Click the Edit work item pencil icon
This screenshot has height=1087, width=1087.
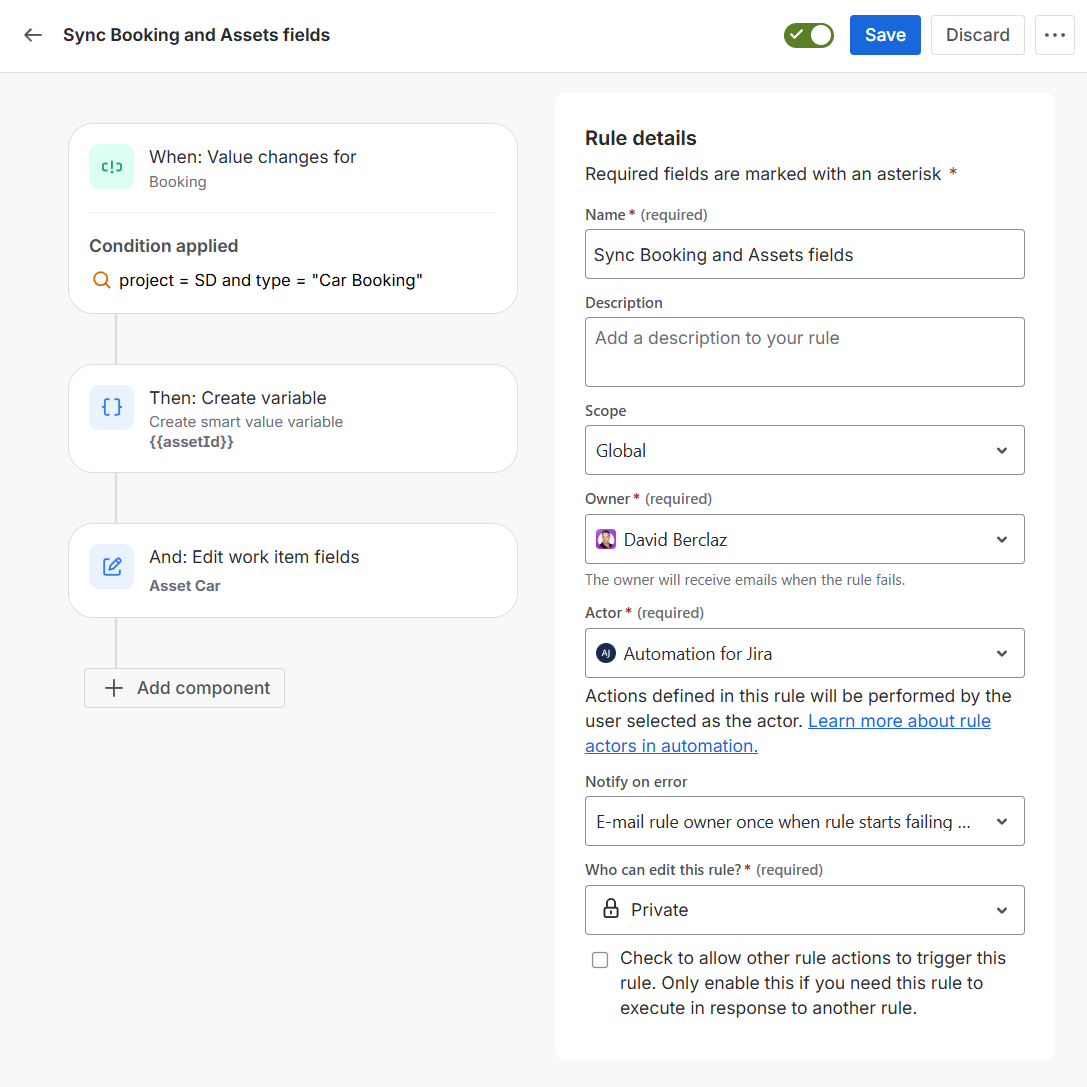pyautogui.click(x=111, y=567)
